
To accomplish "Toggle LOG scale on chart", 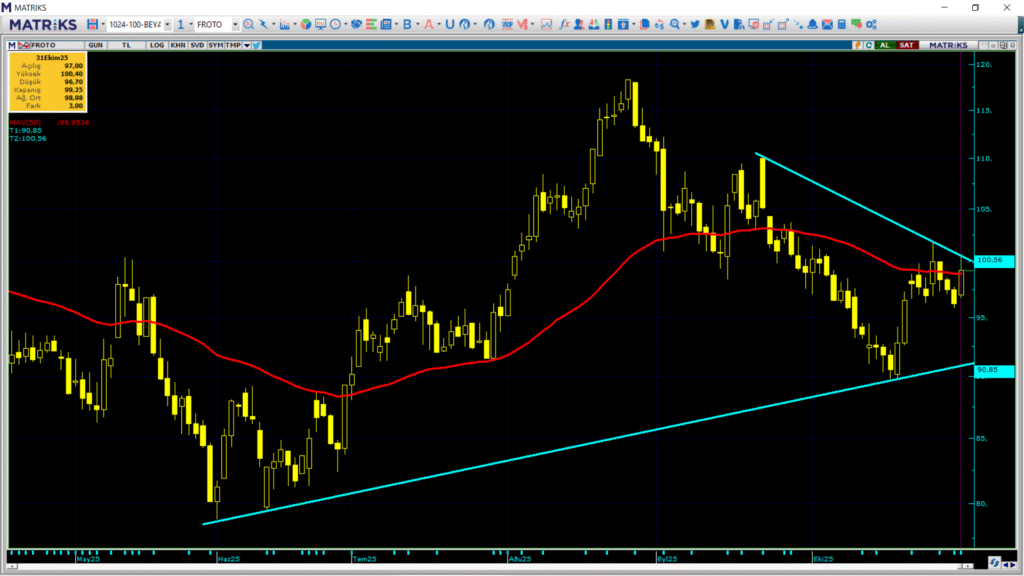I will click(x=157, y=45).
